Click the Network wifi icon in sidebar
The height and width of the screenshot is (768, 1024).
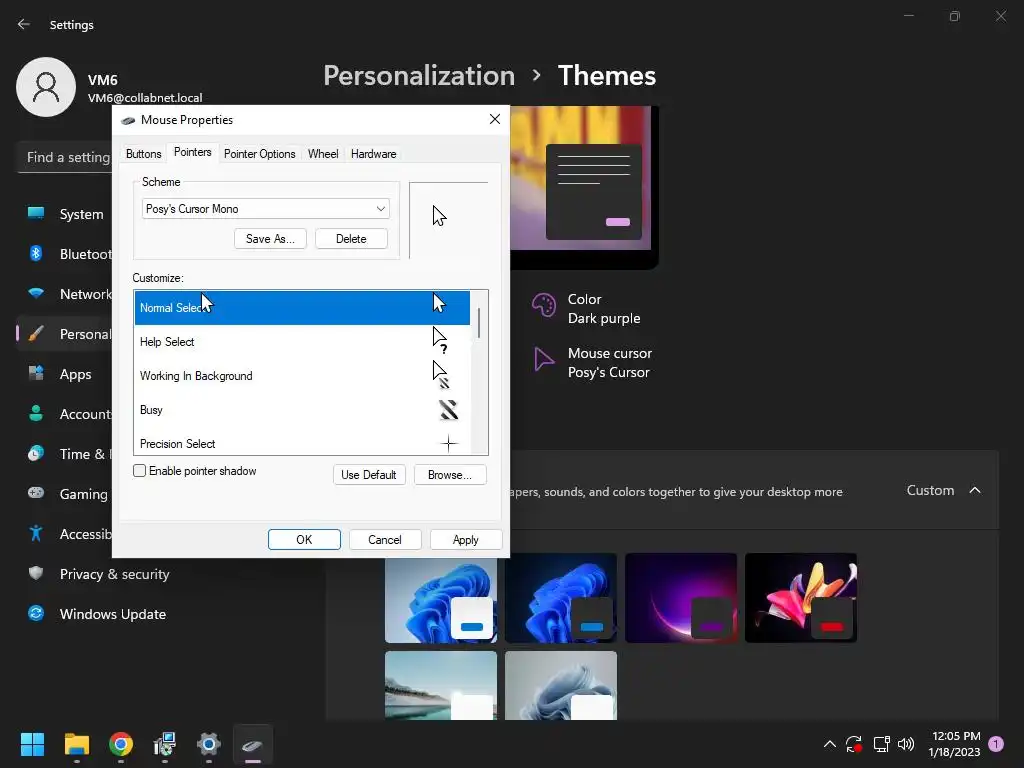coord(36,293)
